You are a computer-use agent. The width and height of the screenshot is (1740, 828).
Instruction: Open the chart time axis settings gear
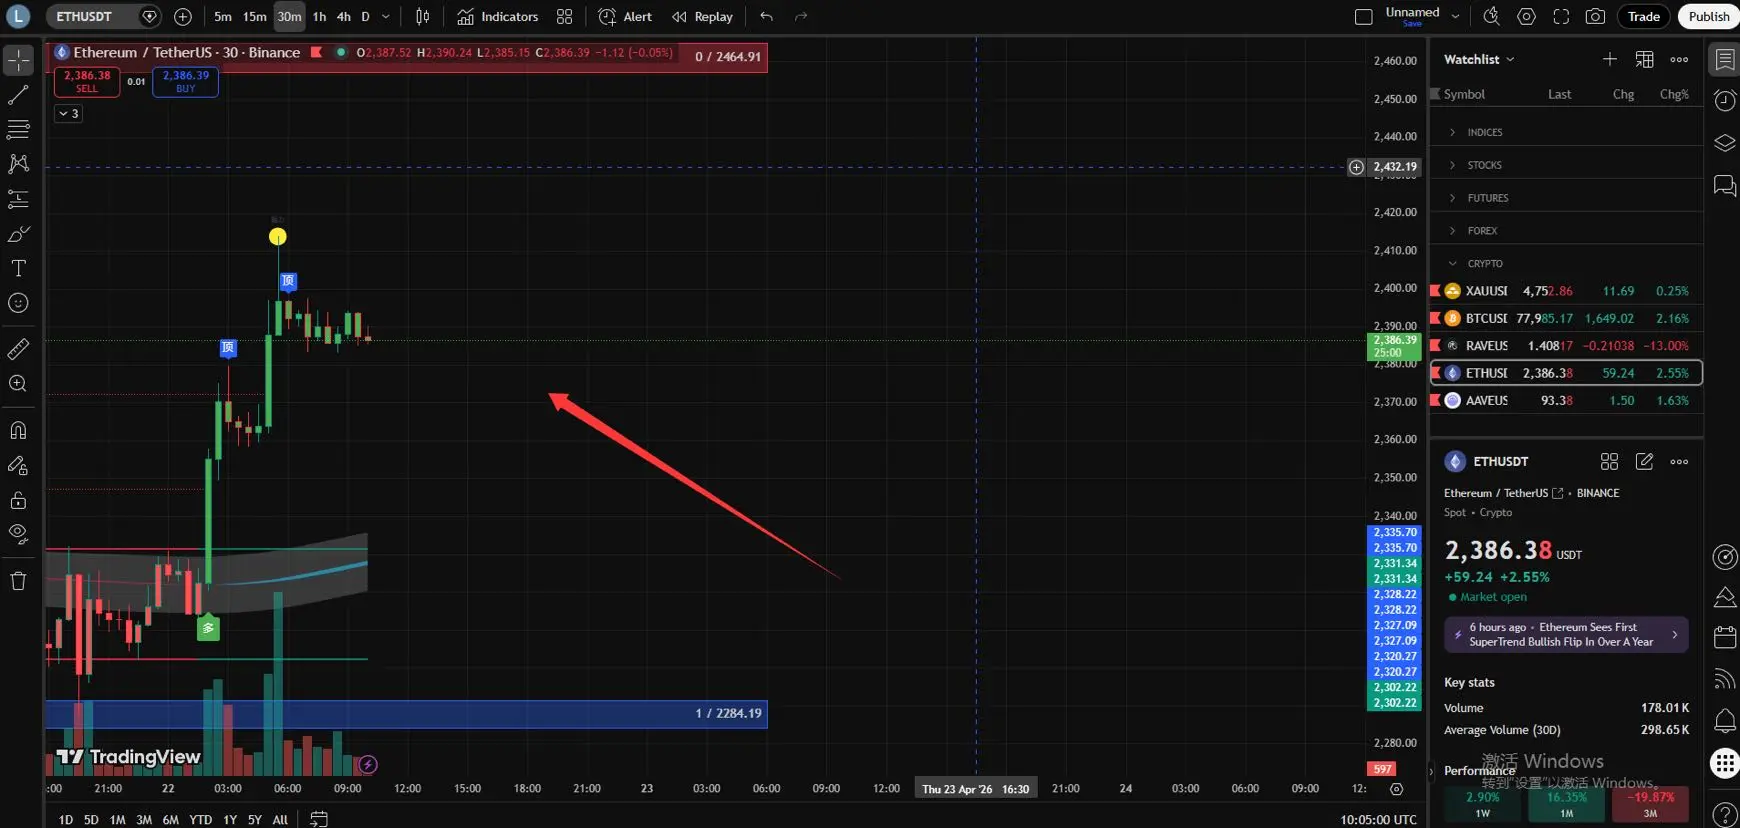click(1397, 789)
